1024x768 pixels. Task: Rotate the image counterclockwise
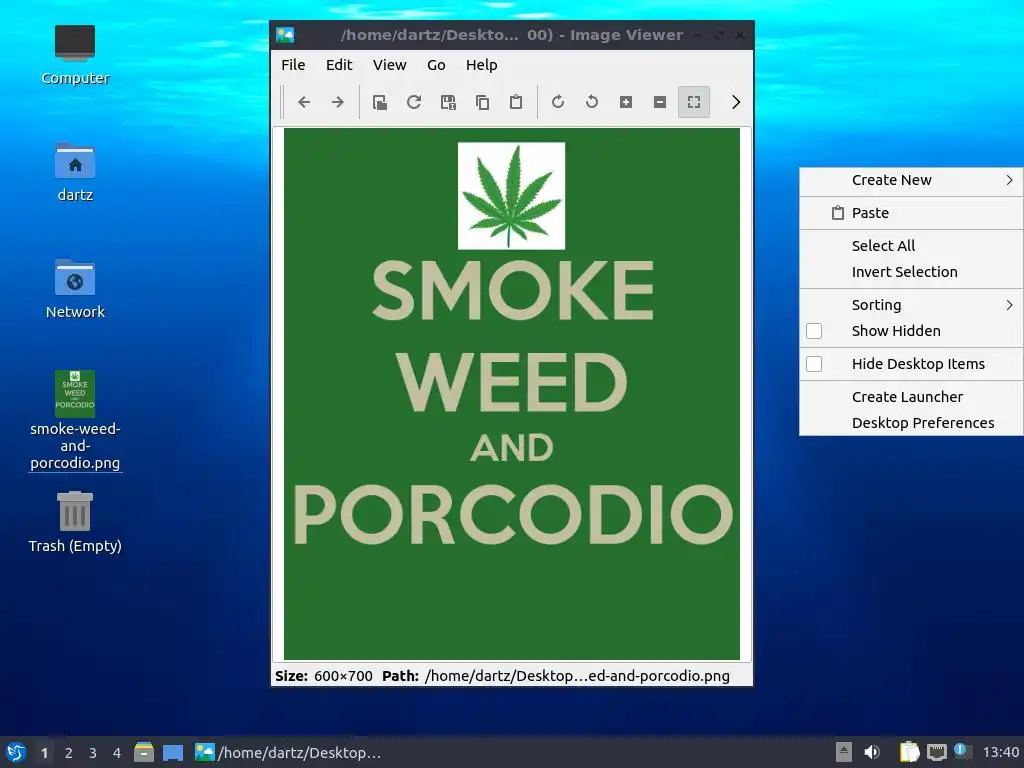click(x=592, y=102)
